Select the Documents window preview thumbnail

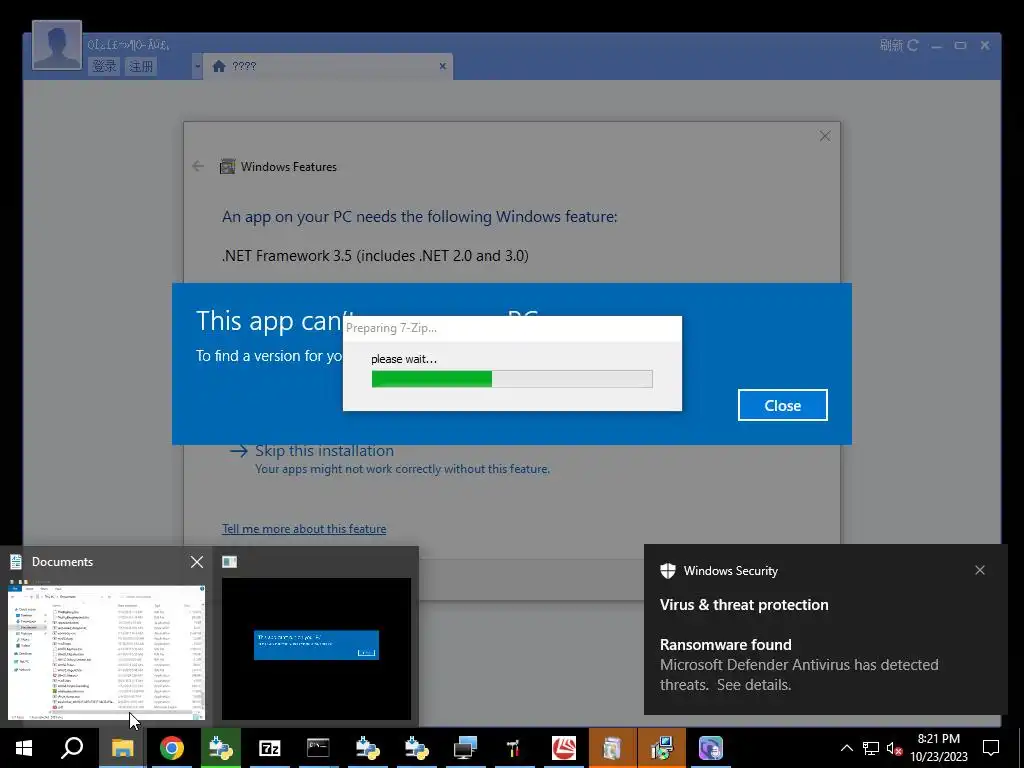[106, 650]
